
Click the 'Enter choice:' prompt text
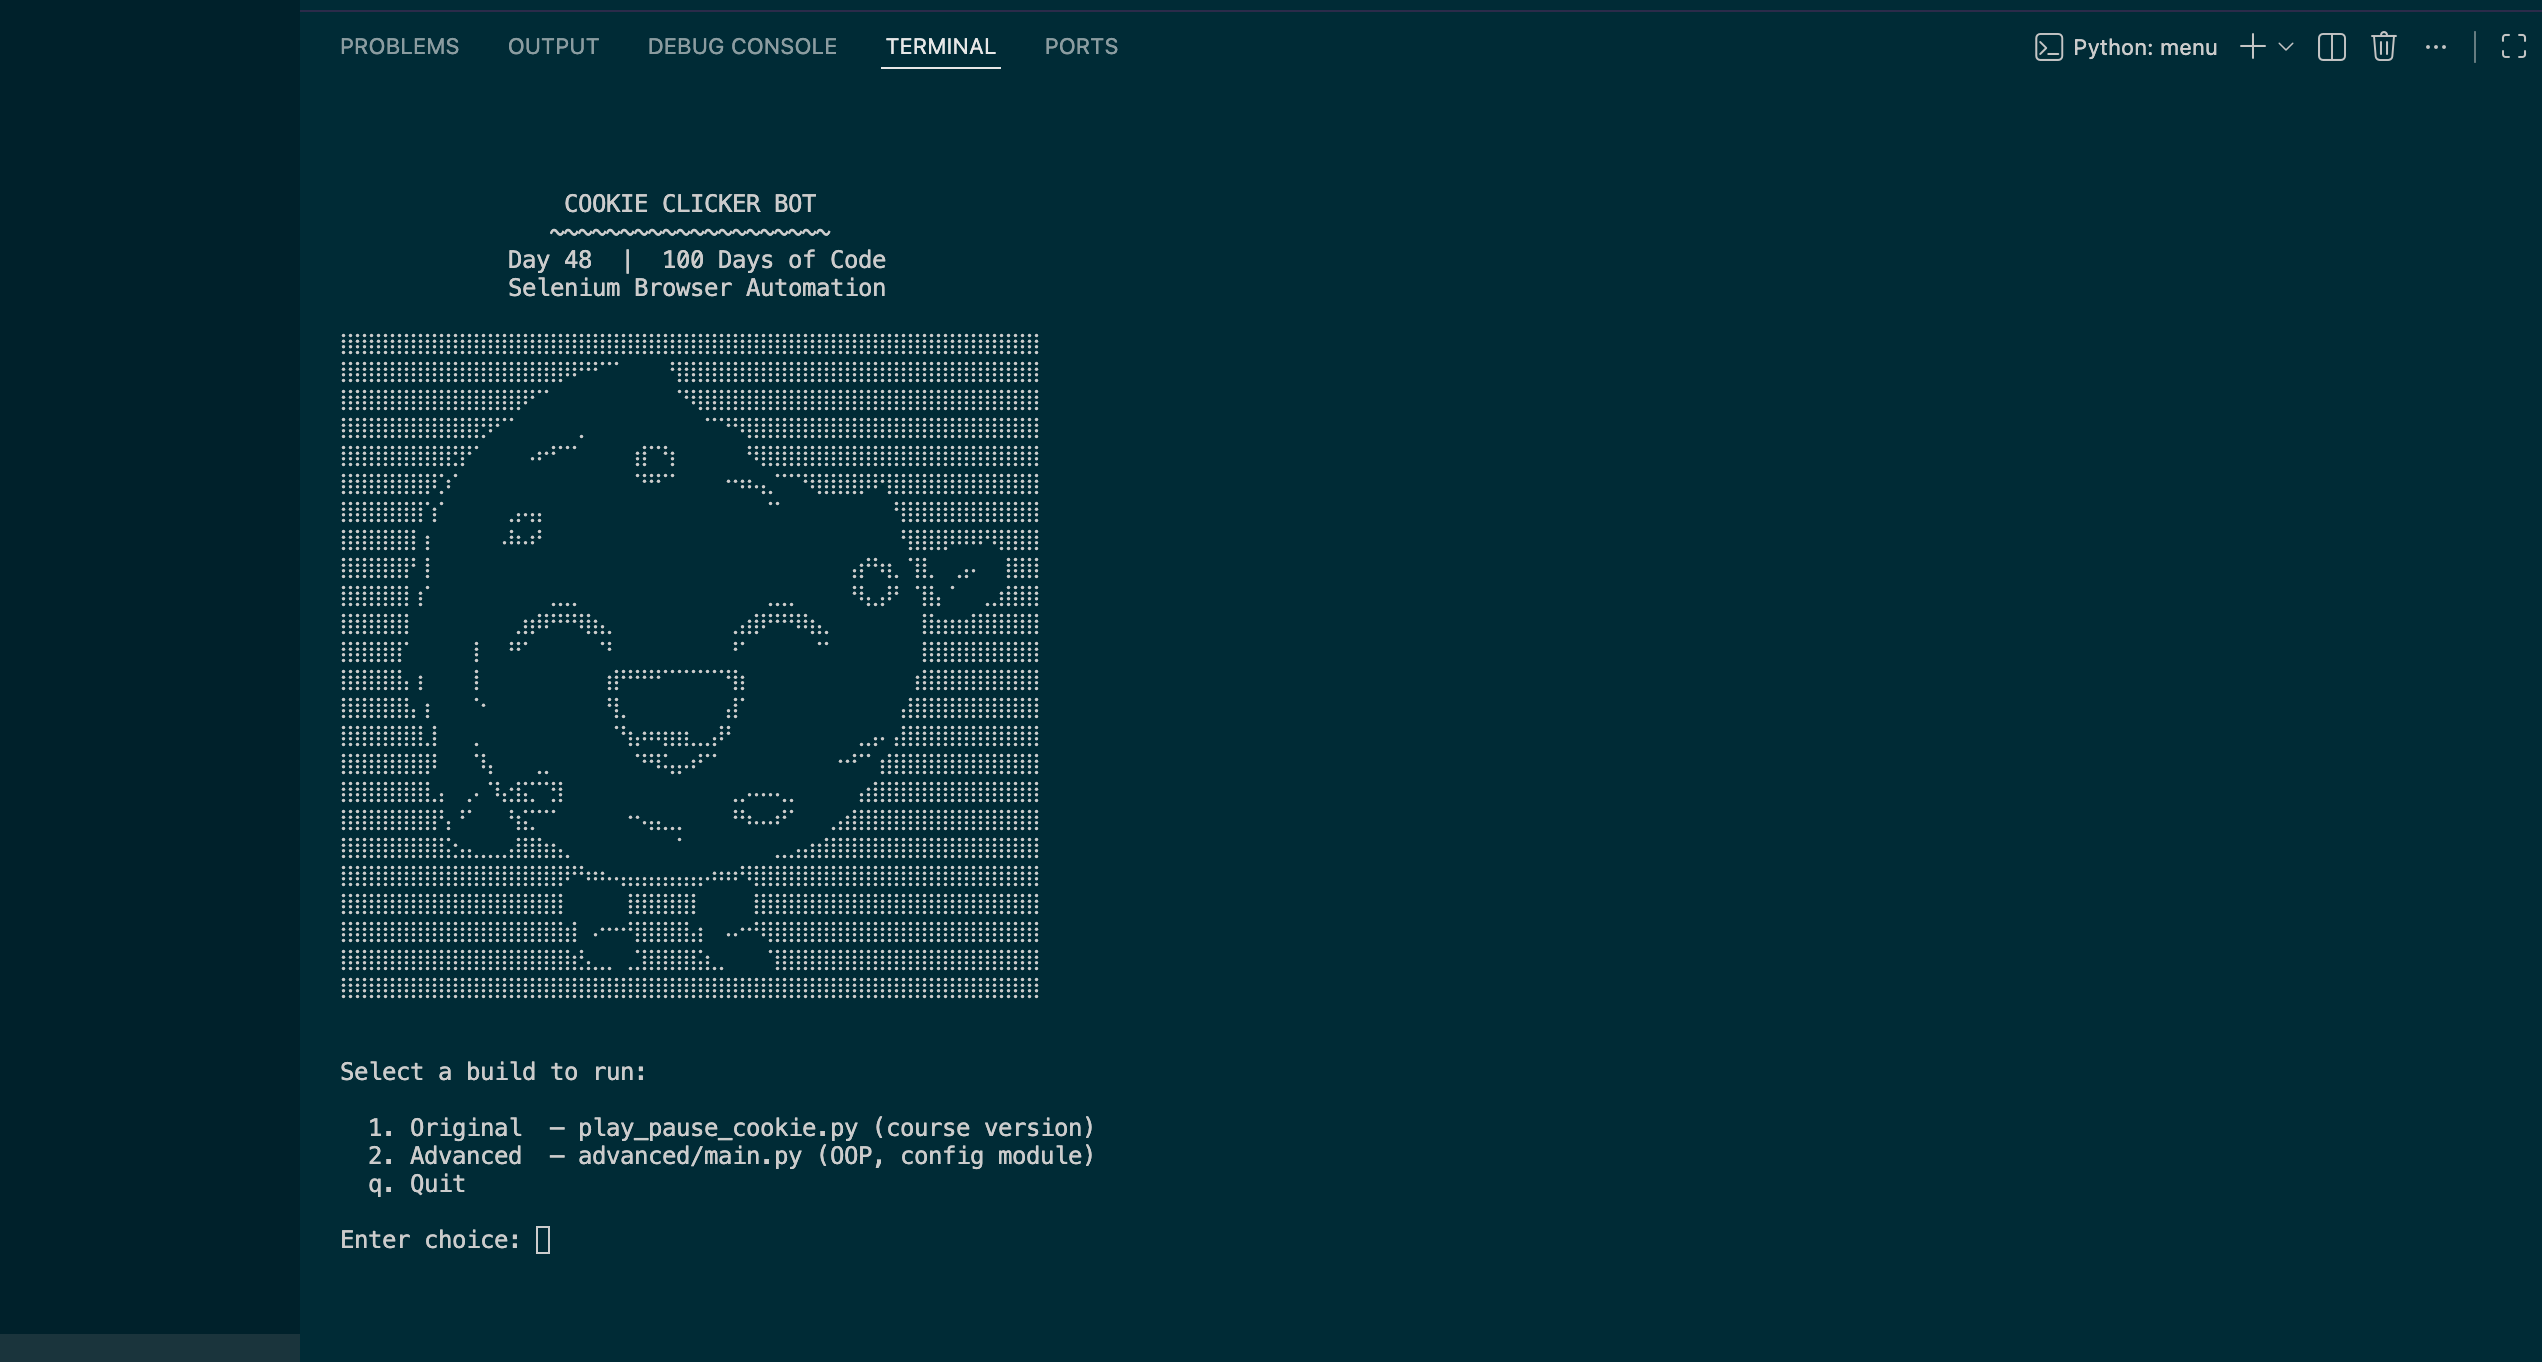pos(430,1240)
